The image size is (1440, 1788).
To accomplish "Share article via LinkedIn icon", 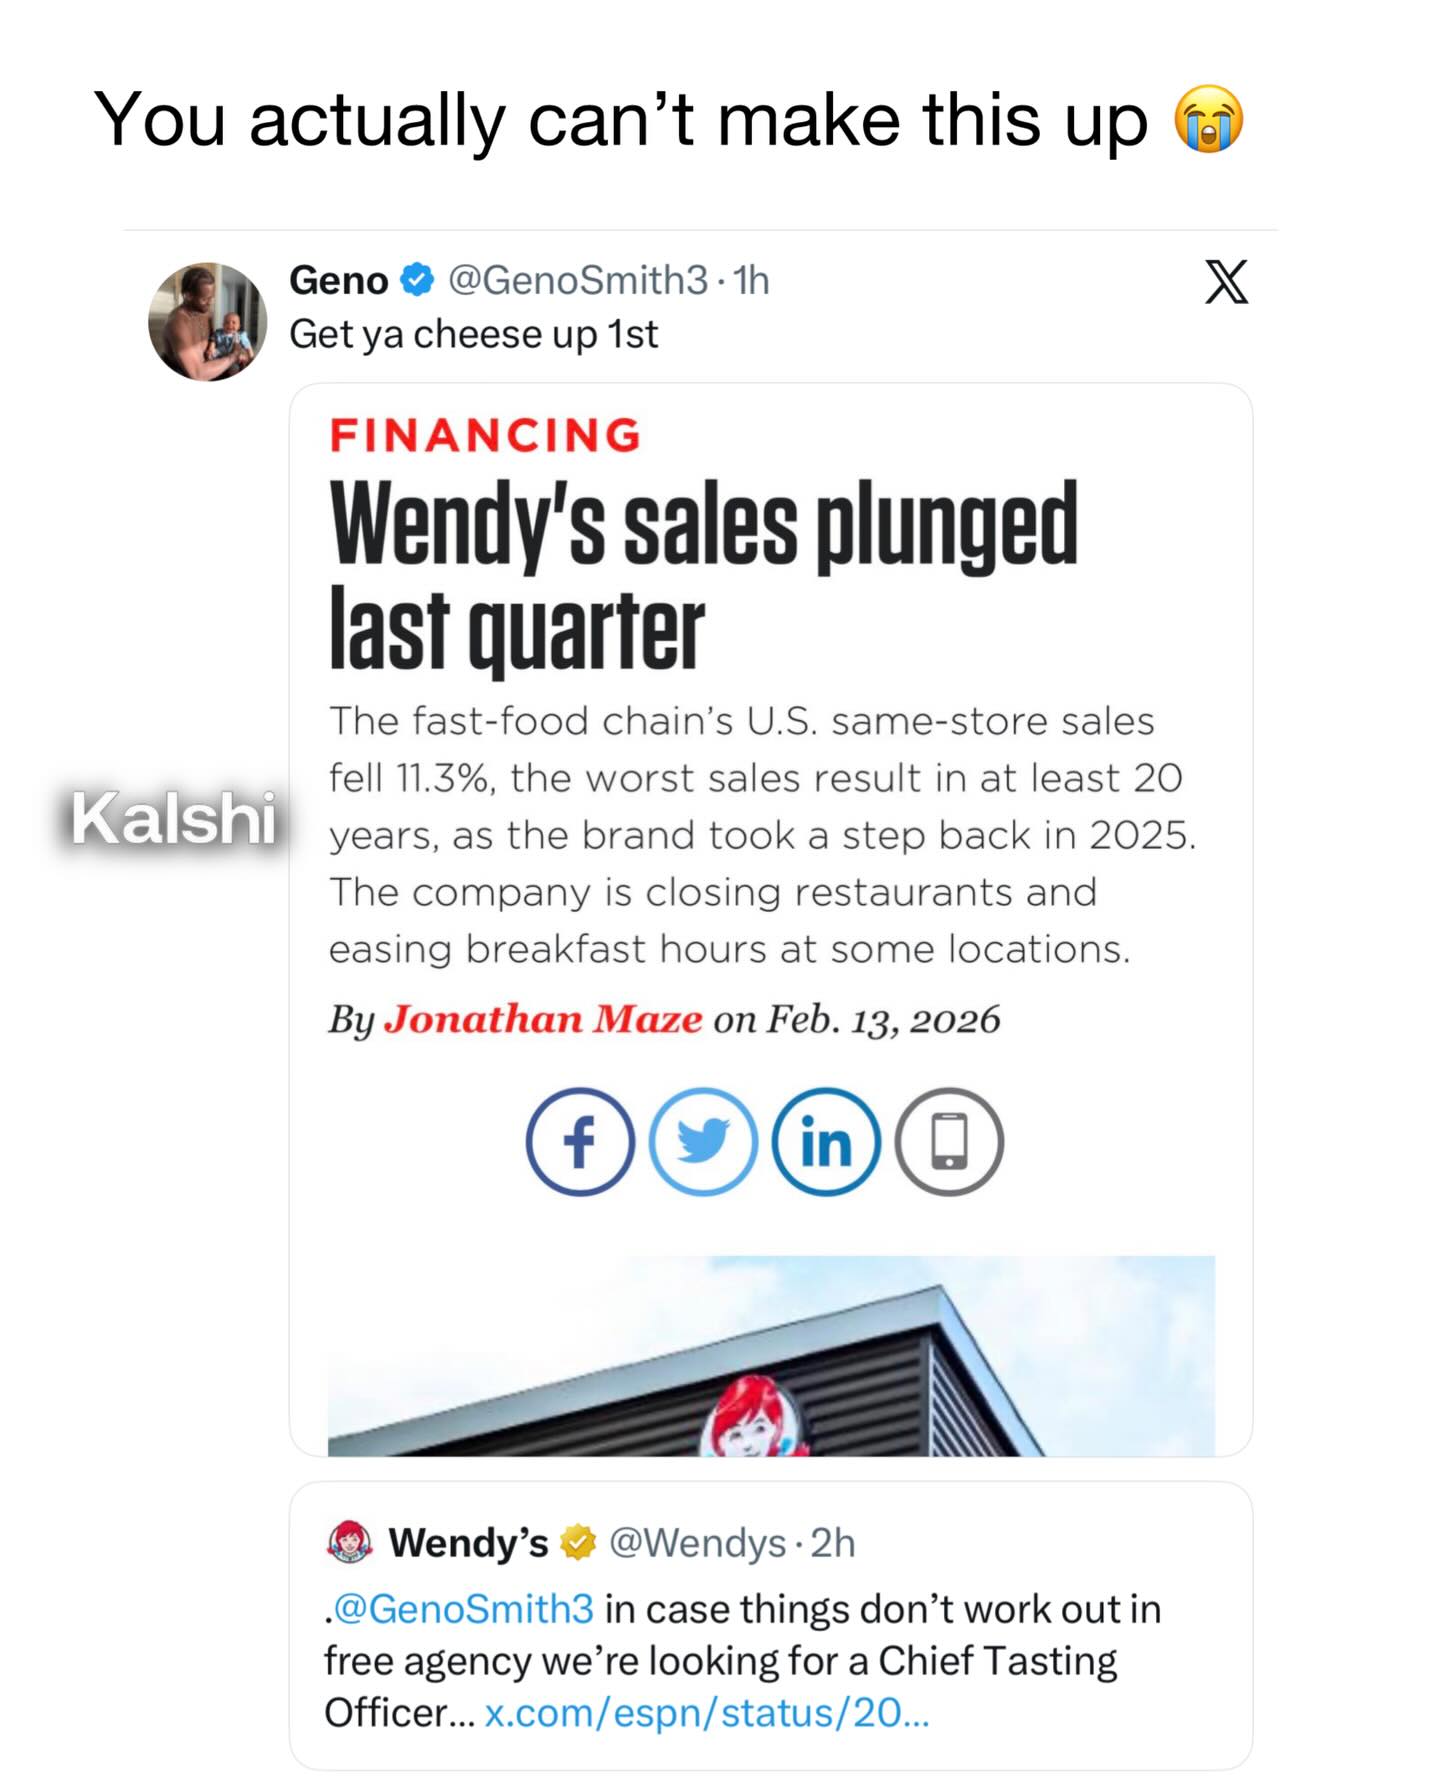I will (826, 1141).
